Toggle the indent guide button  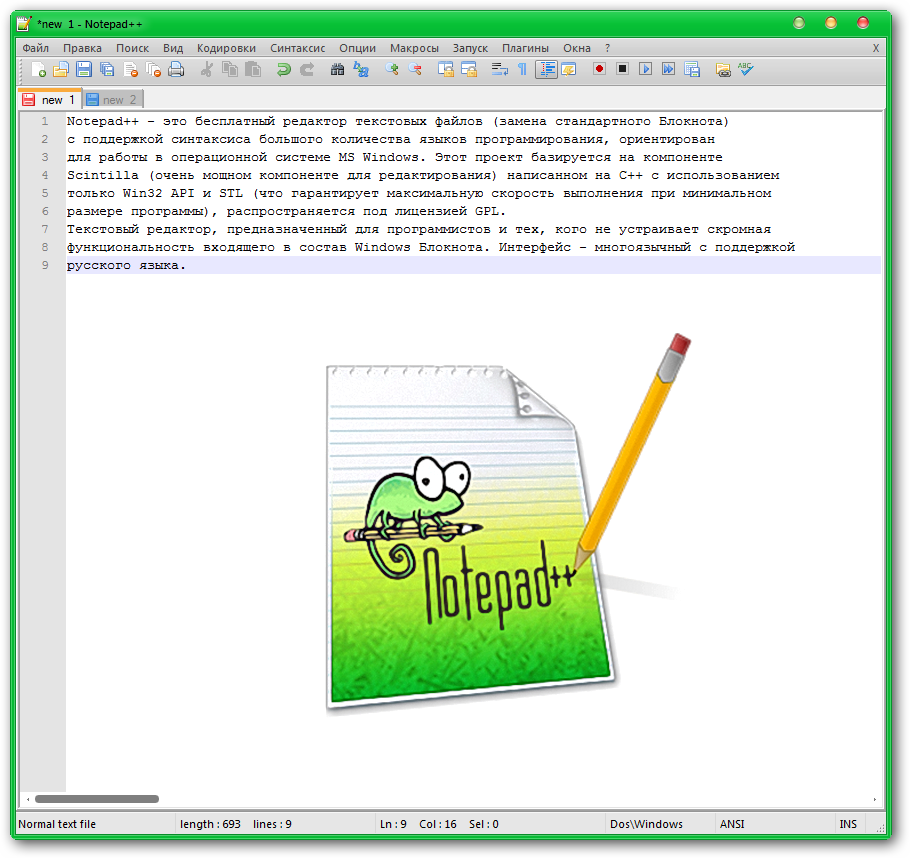[x=546, y=70]
